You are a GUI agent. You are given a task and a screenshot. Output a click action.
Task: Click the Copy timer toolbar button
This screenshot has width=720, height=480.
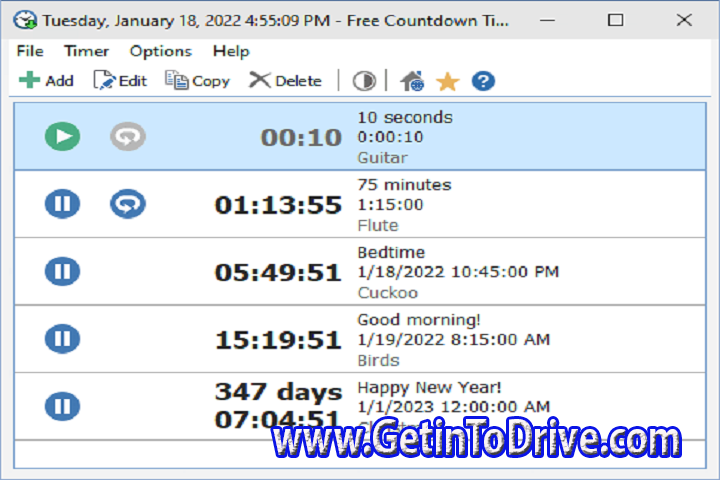coord(197,81)
